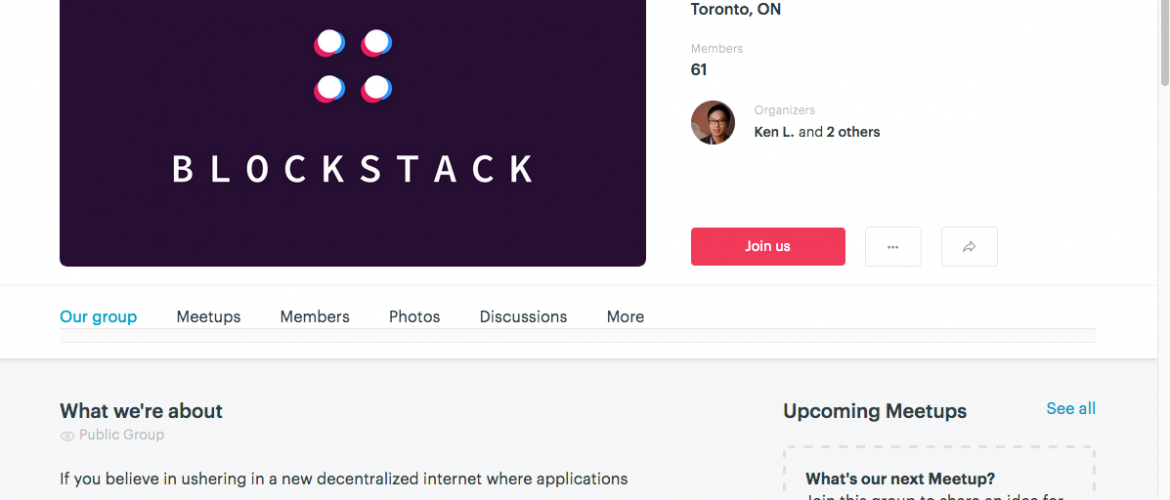The image size is (1170, 500).
Task: Switch to the Meetups tab
Action: click(x=208, y=317)
